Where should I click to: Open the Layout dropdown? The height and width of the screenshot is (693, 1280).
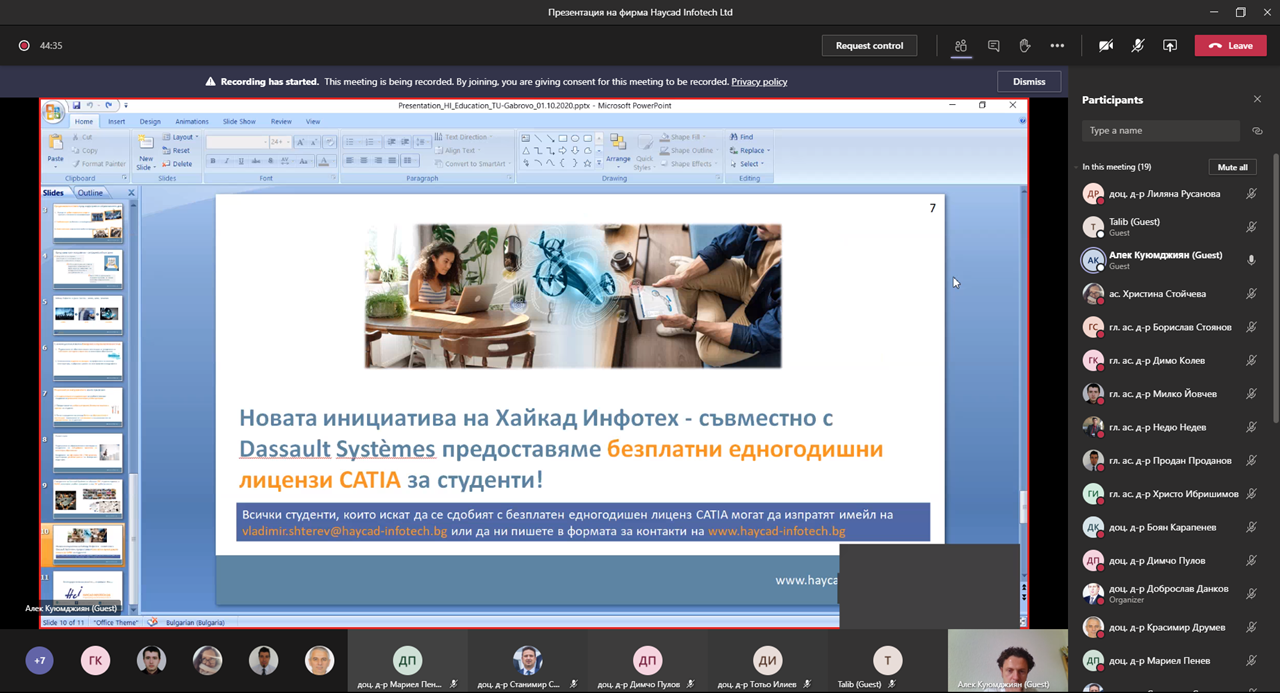click(181, 137)
